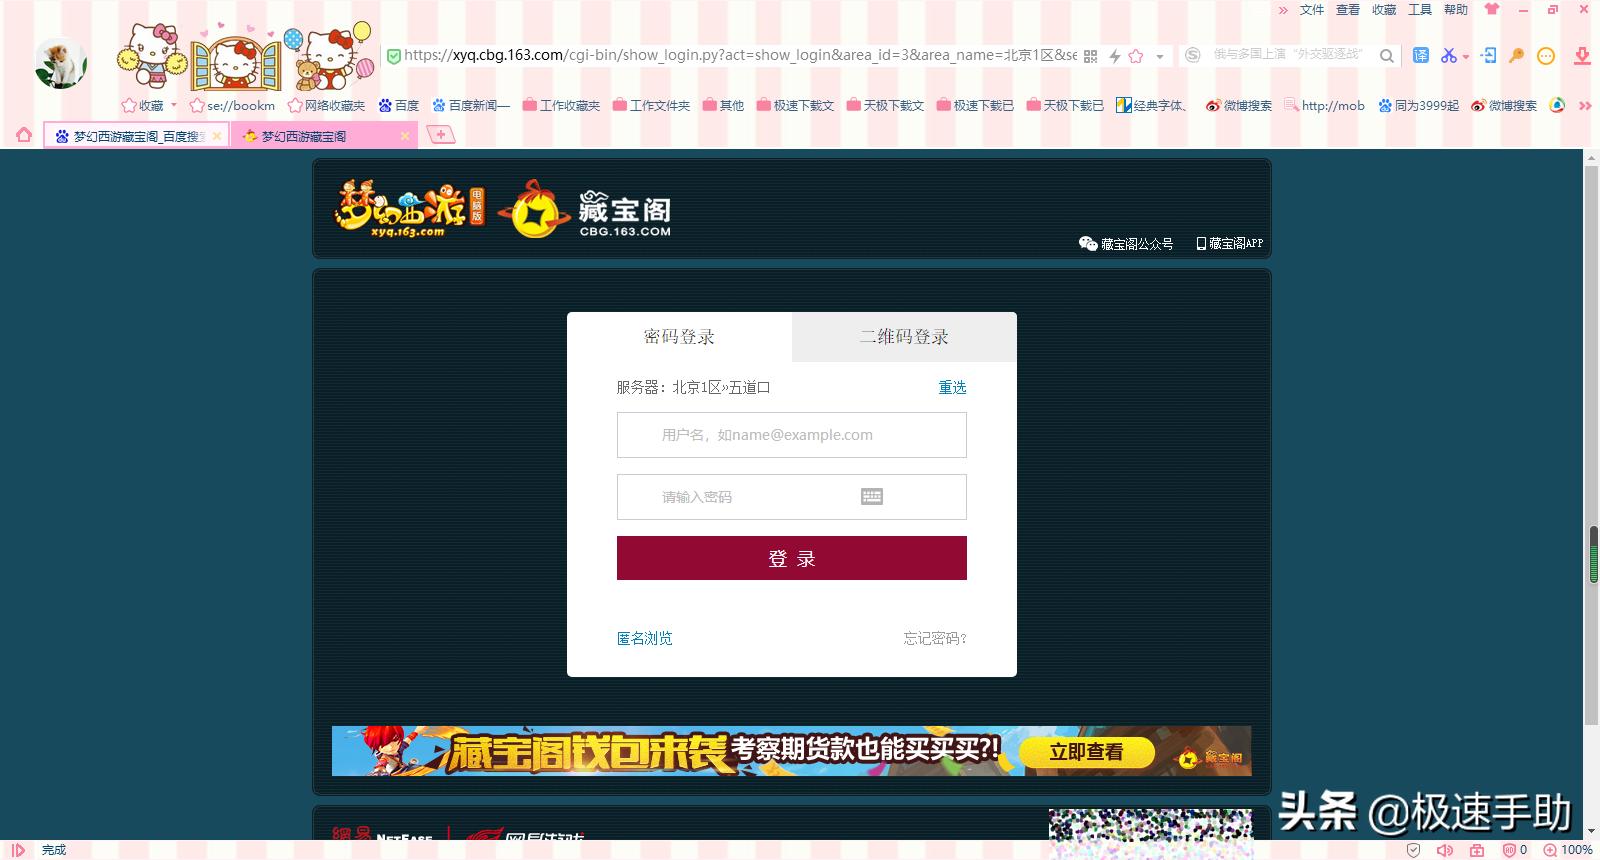Close the active 梦幻西游藏宝阁 tab
This screenshot has width=1600, height=860.
[x=405, y=136]
